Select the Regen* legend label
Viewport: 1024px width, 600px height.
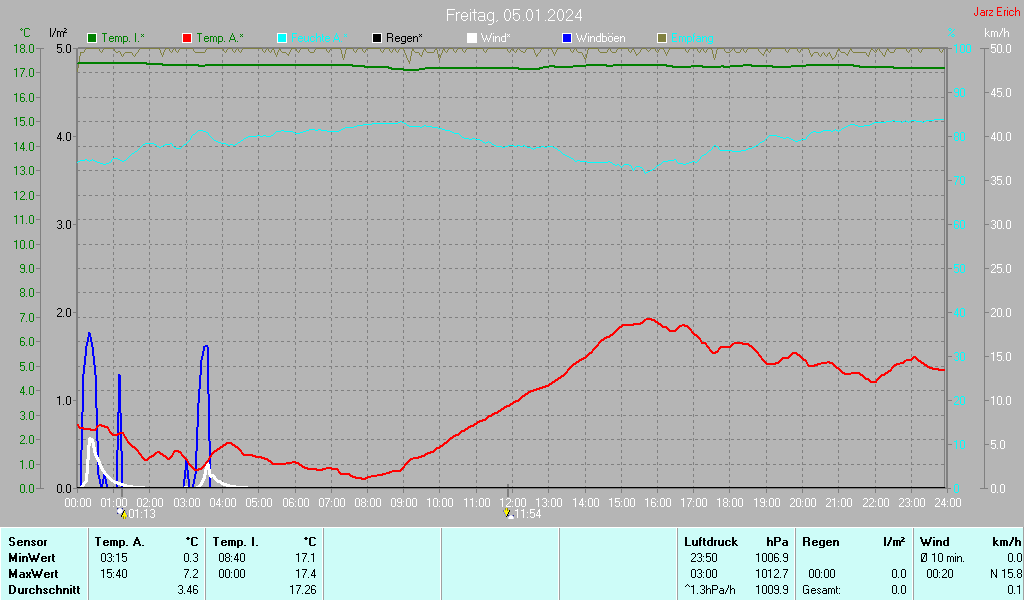pyautogui.click(x=404, y=38)
